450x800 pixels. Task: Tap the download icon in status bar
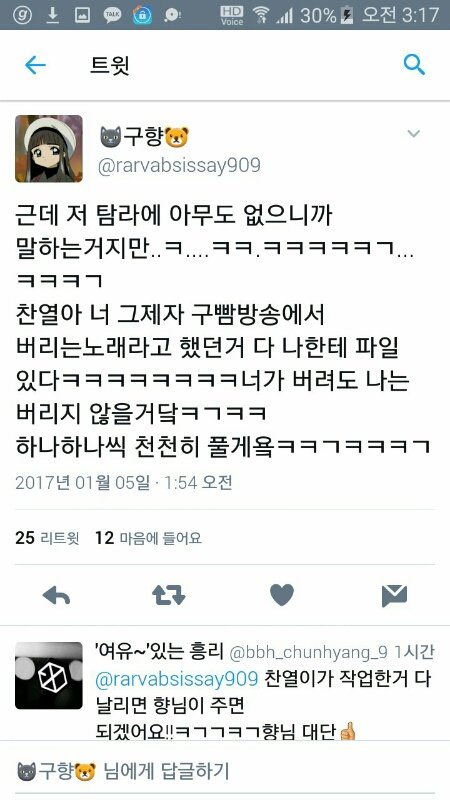[52, 15]
